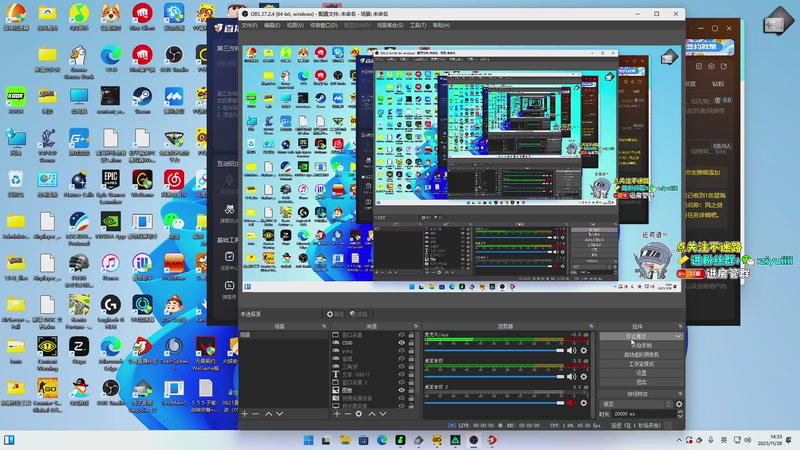800x450 pixels.
Task: Adjust the mic/Aux volume slider
Action: click(494, 351)
